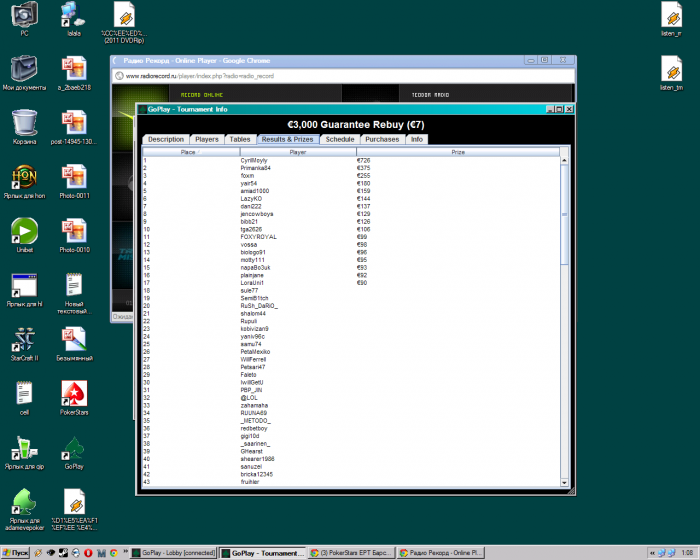Focus the Chrome address bar URL
700x560 pixels.
click(200, 76)
